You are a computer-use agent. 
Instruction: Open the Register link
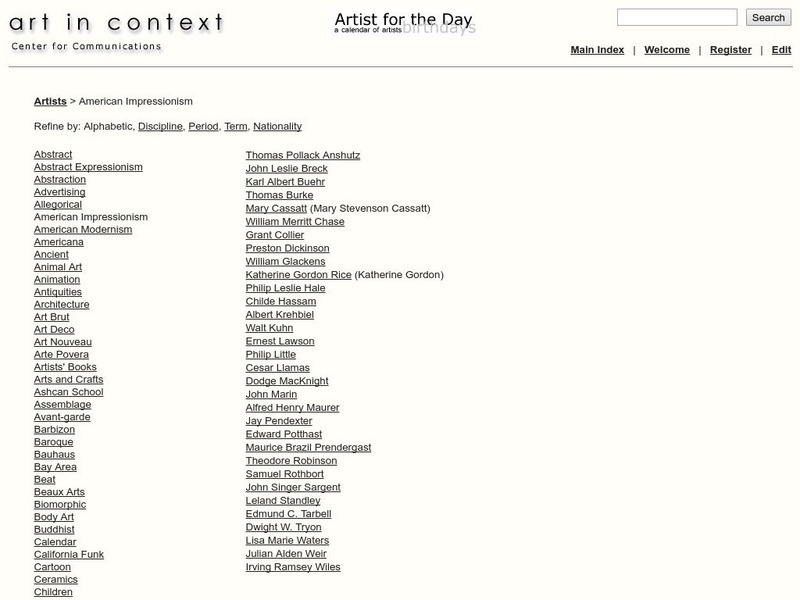(x=730, y=50)
